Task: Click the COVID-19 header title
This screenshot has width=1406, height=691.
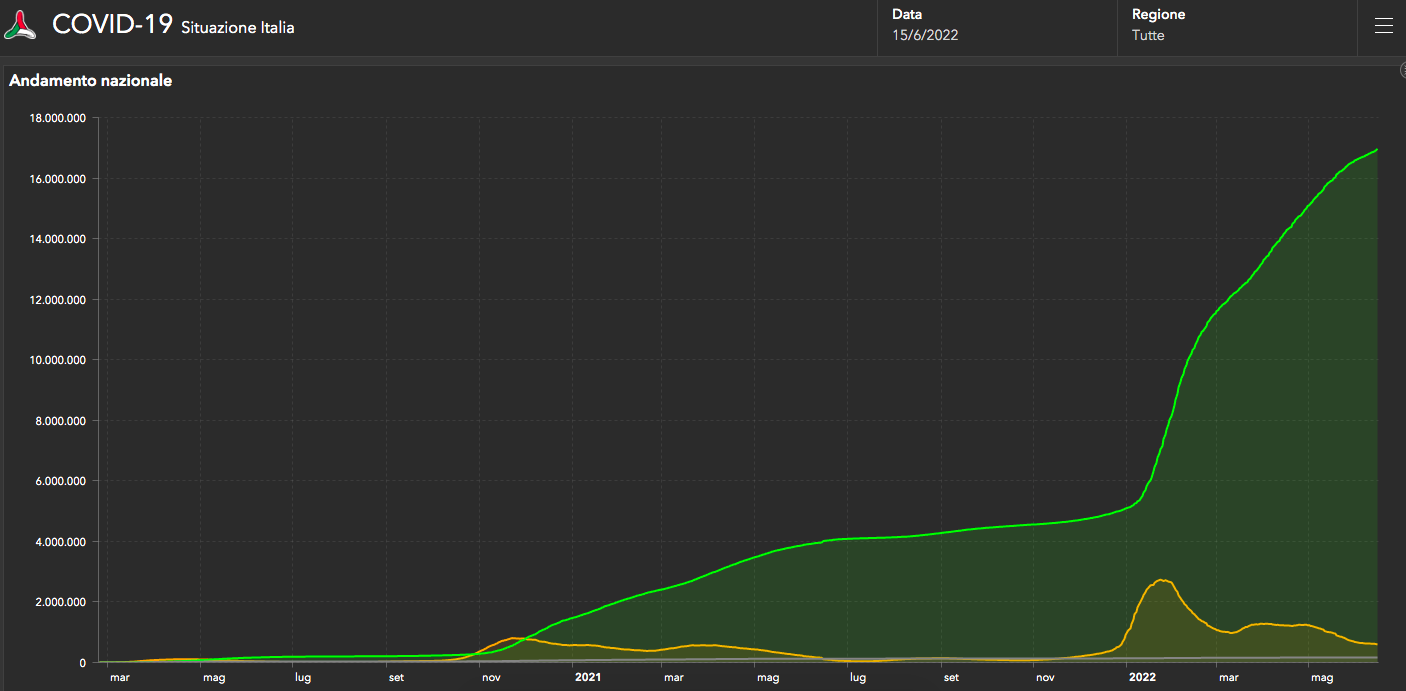Action: 112,25
